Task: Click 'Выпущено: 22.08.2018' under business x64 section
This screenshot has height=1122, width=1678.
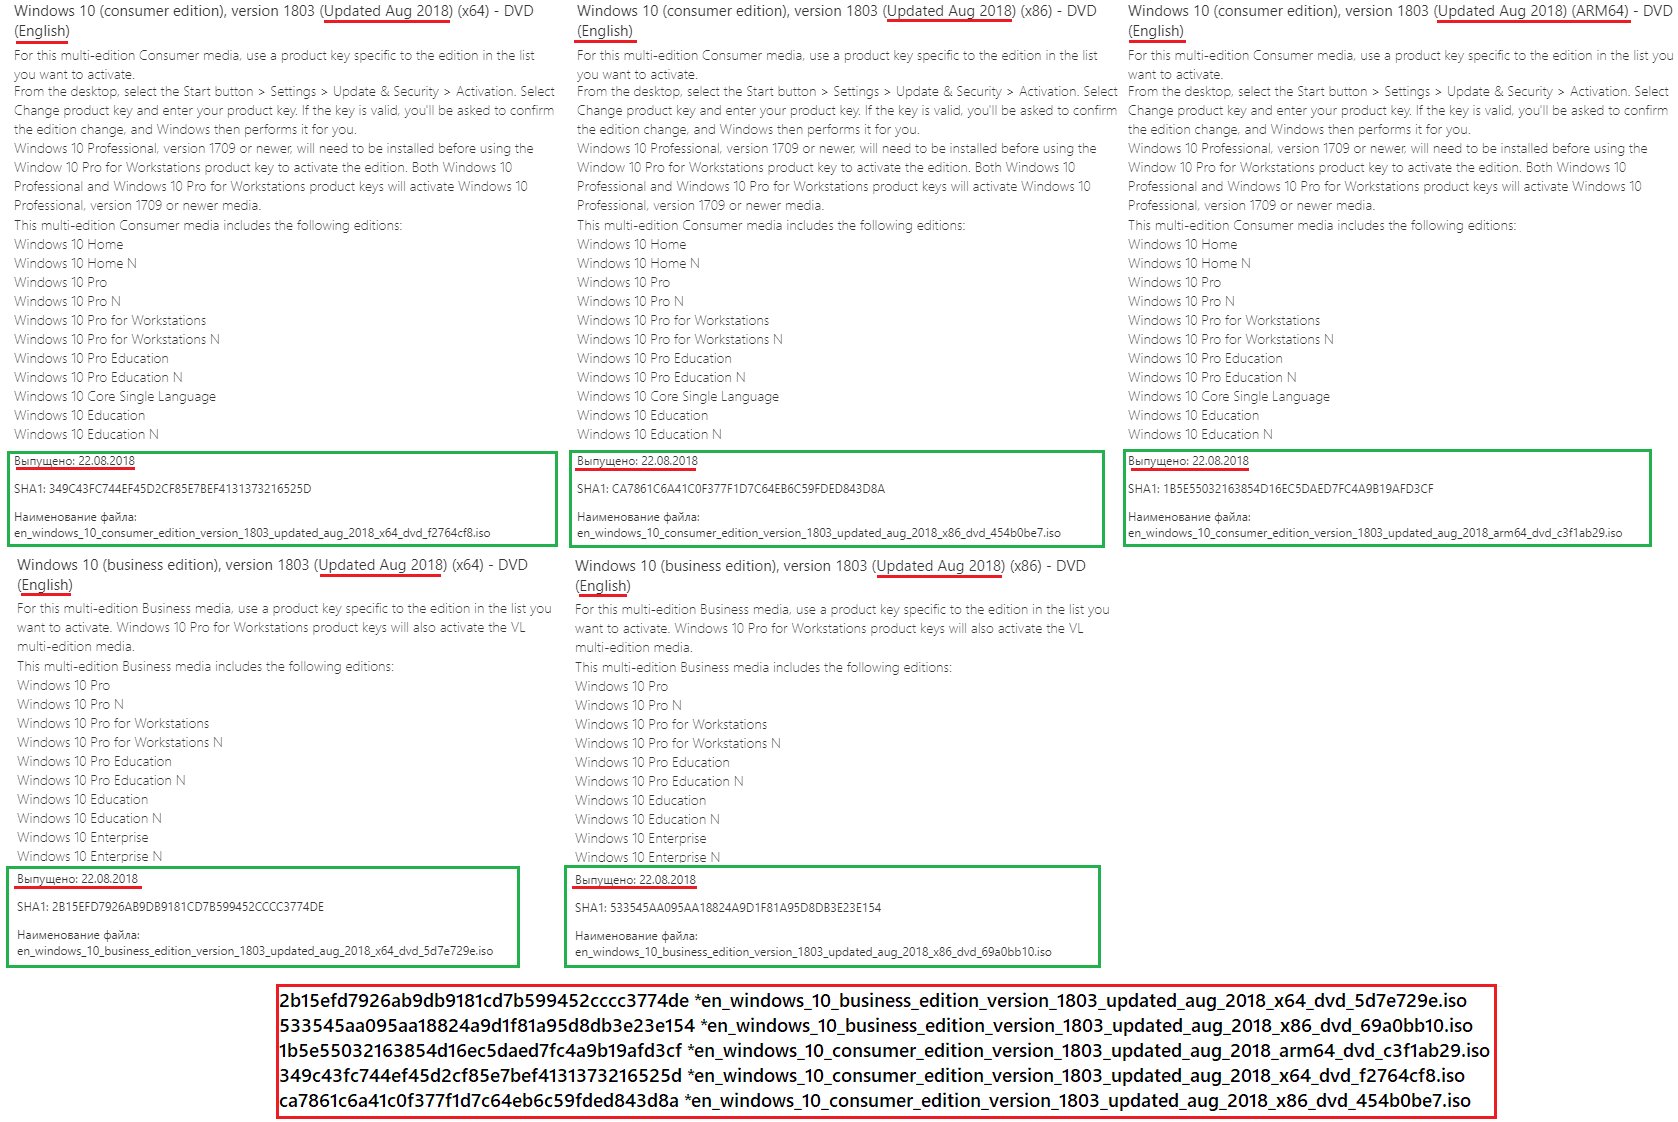Action: coord(77,879)
